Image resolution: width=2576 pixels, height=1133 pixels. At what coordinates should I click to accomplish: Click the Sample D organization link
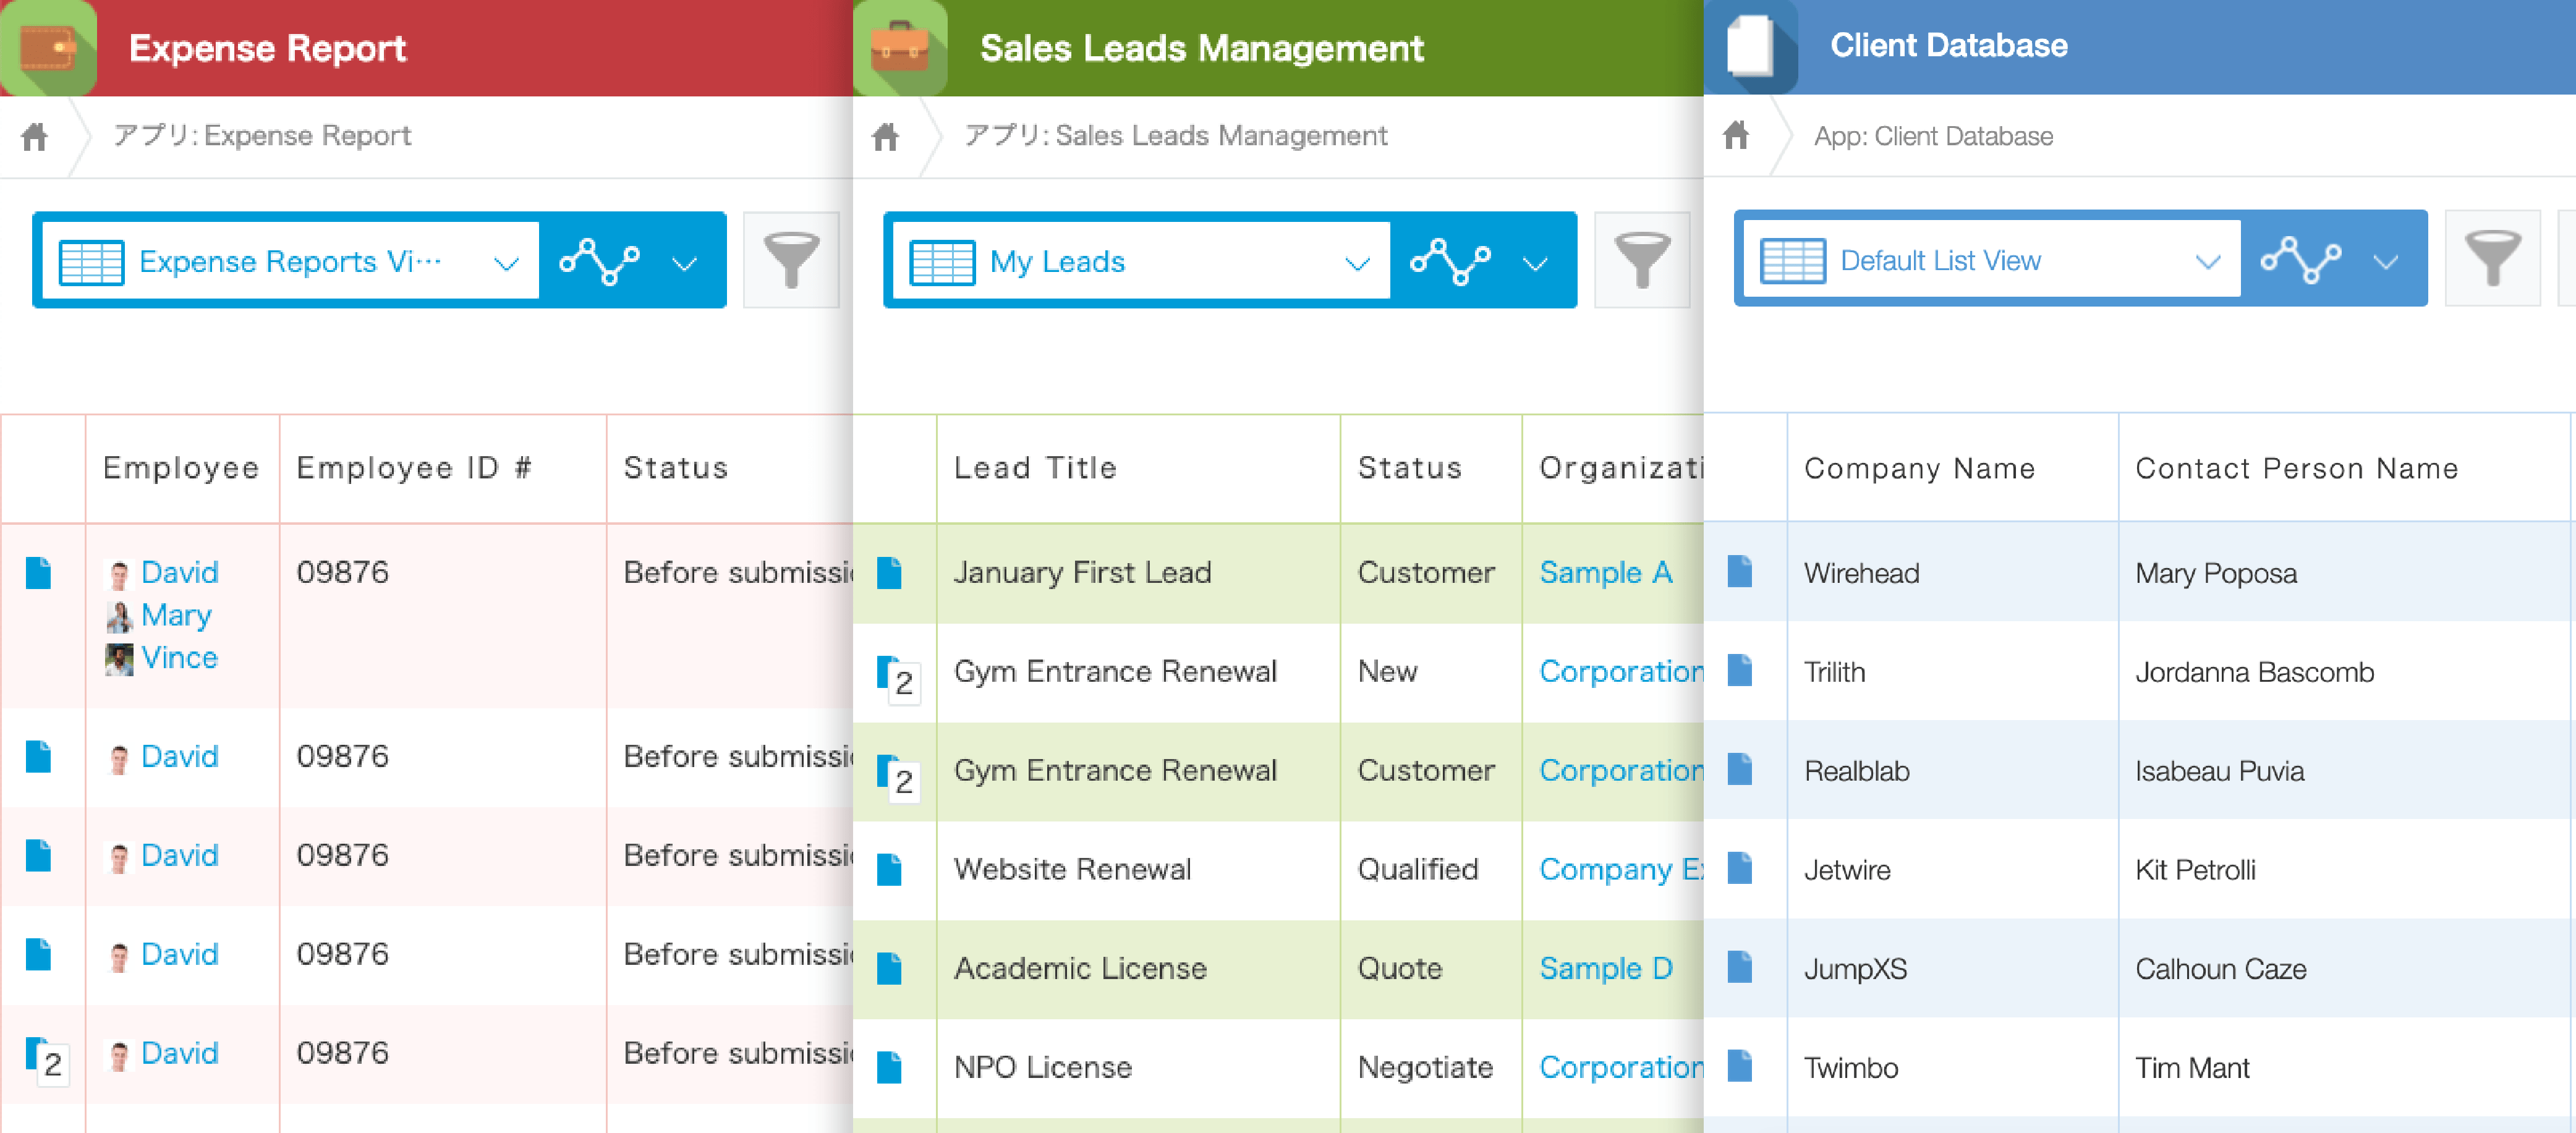tap(1605, 968)
